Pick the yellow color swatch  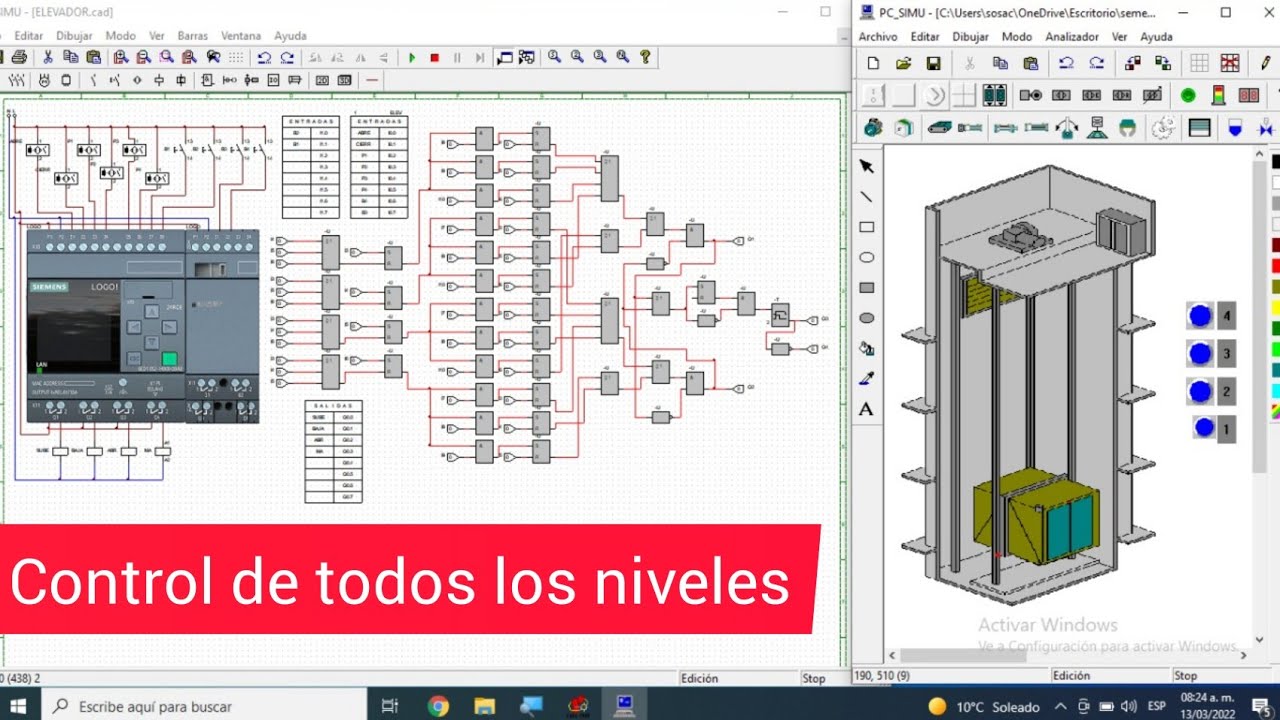point(1275,307)
